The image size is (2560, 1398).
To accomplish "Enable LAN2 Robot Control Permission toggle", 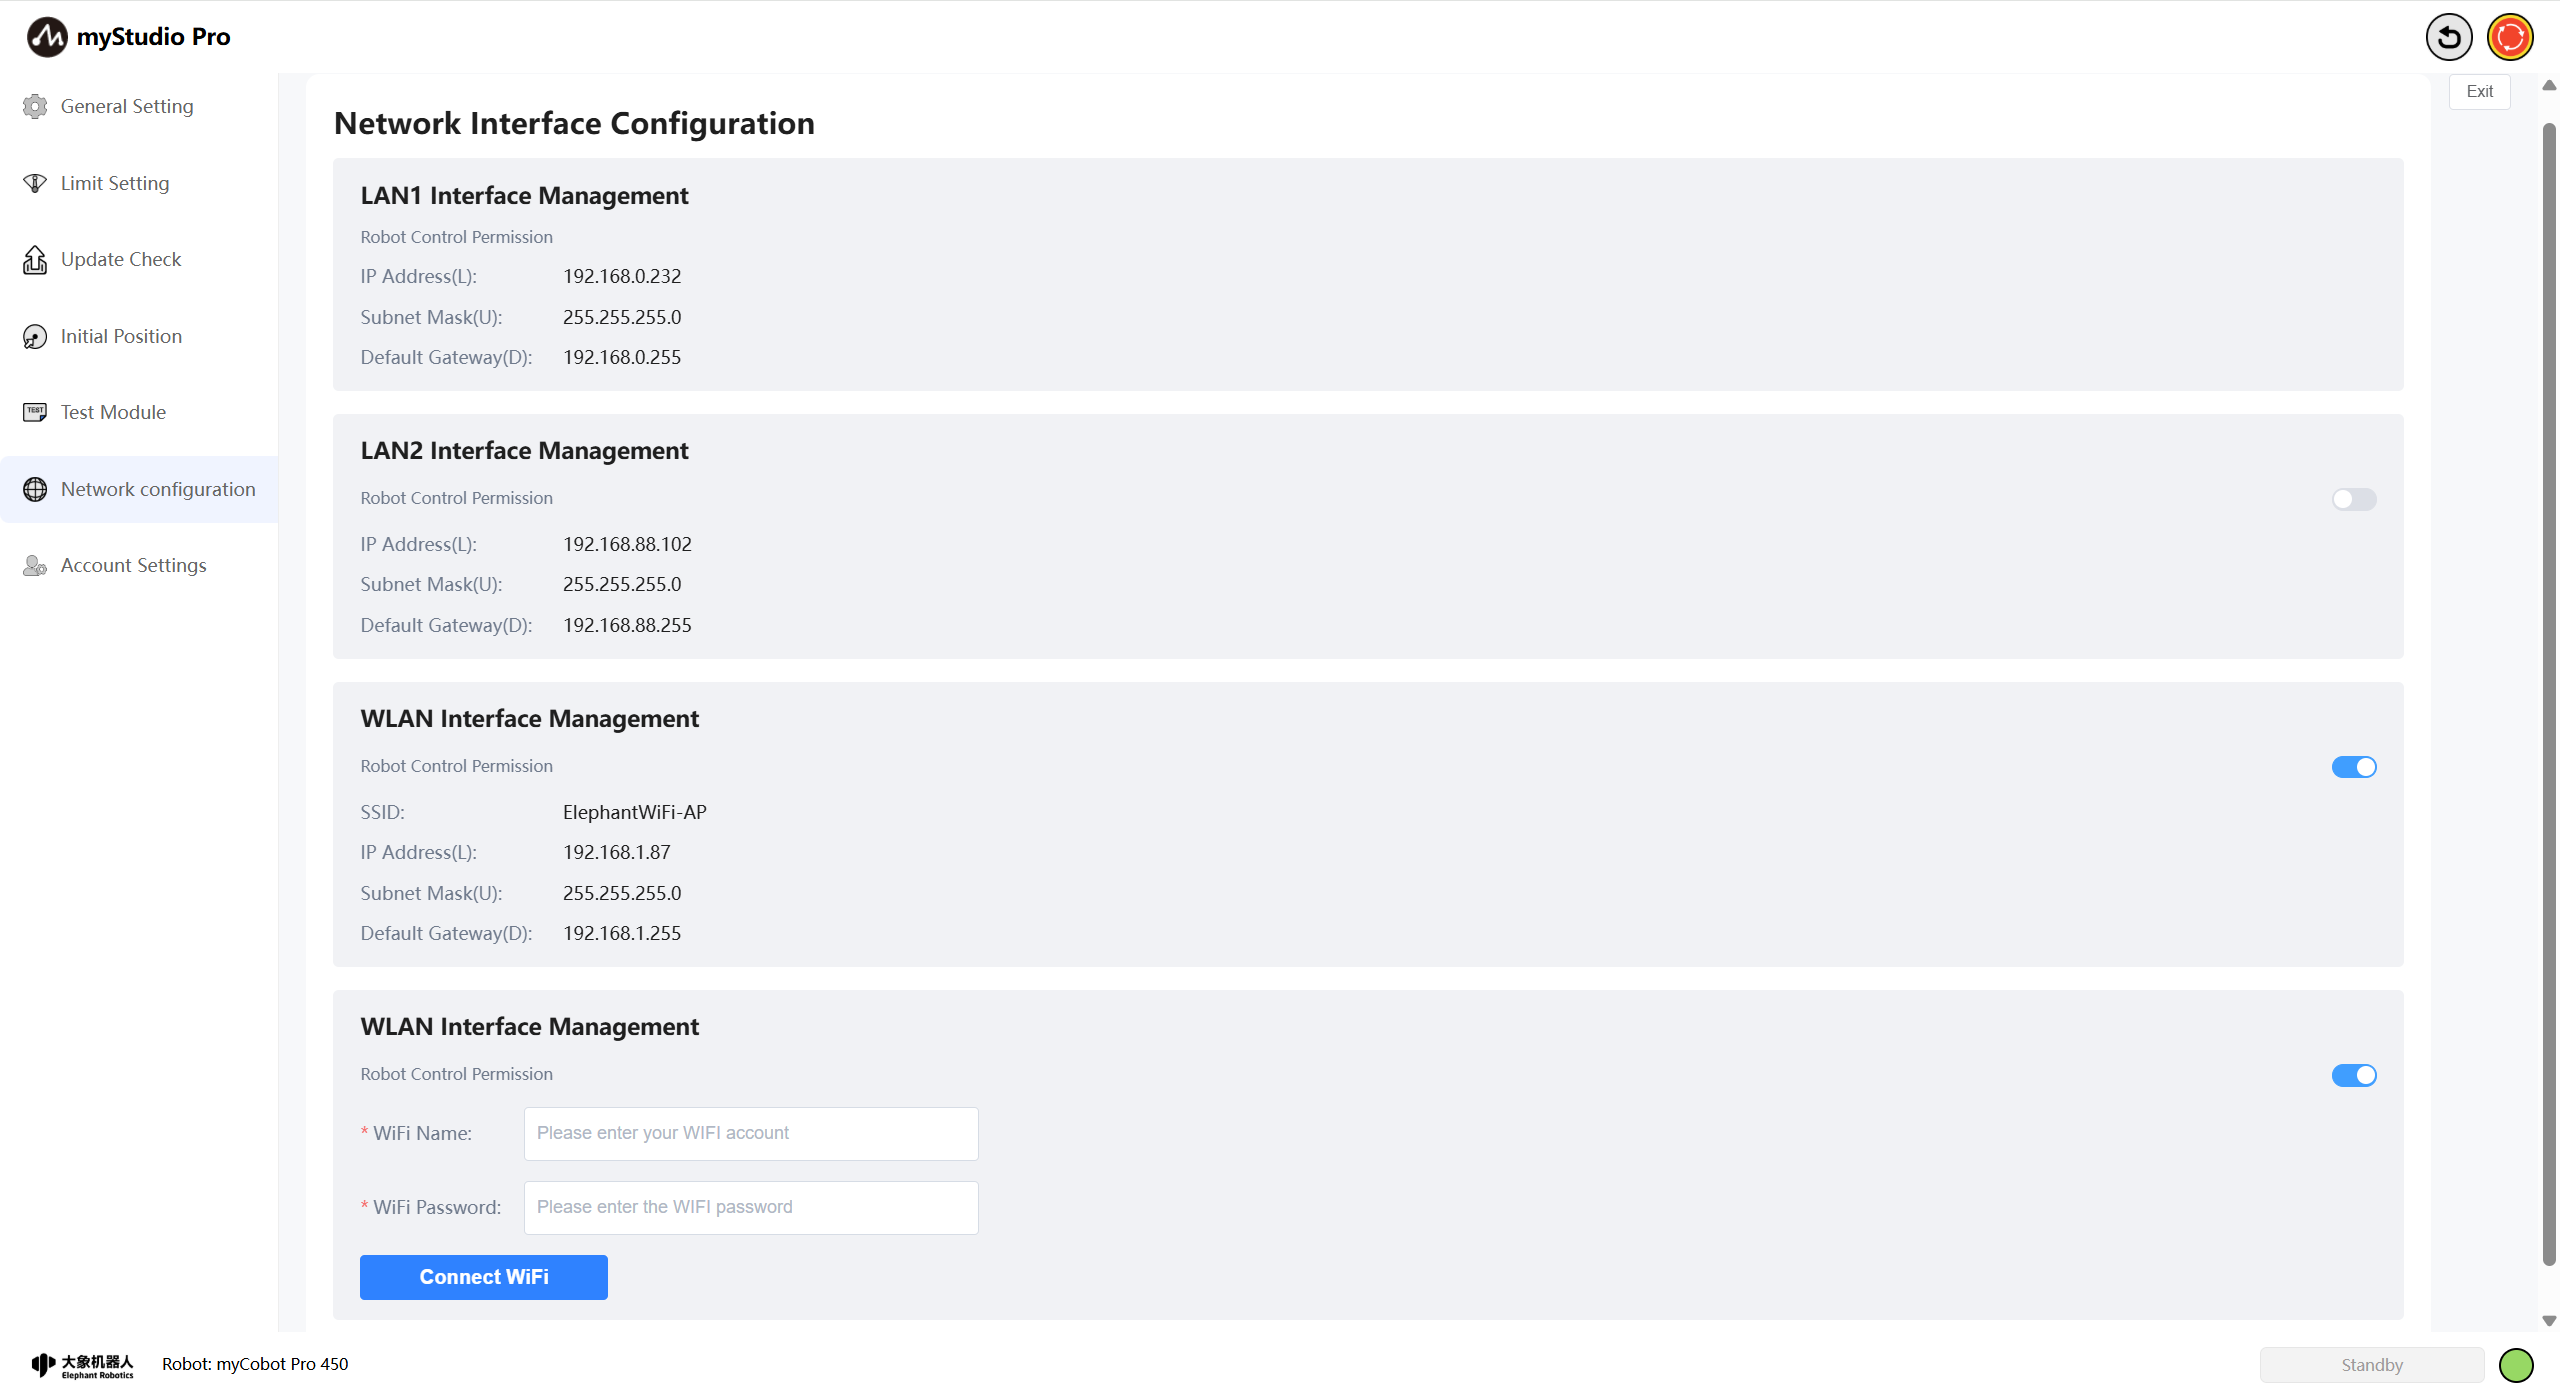I will tap(2354, 499).
